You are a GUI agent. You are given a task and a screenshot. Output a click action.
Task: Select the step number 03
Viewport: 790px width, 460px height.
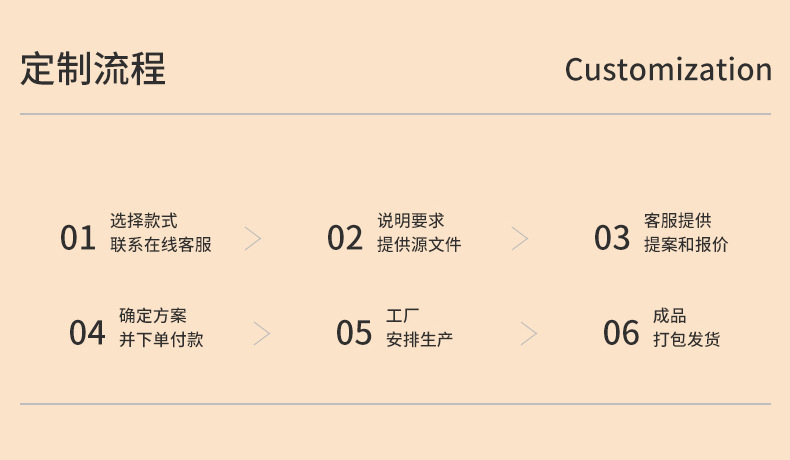pyautogui.click(x=612, y=238)
